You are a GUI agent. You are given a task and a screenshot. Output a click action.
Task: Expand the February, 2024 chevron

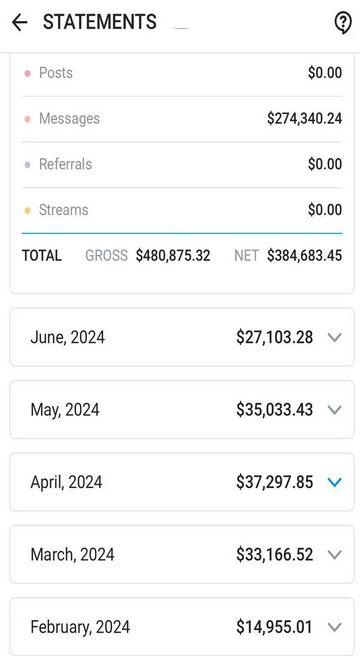coord(334,627)
